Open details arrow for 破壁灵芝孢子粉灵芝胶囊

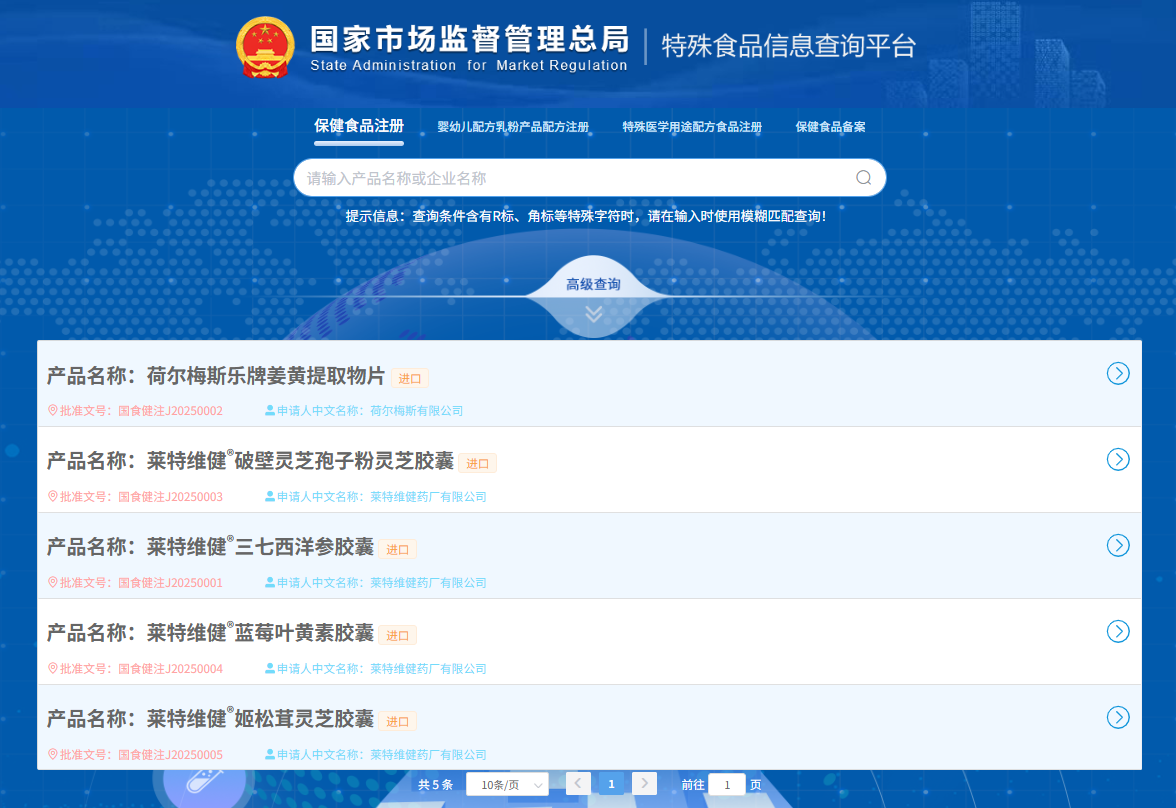(1118, 459)
